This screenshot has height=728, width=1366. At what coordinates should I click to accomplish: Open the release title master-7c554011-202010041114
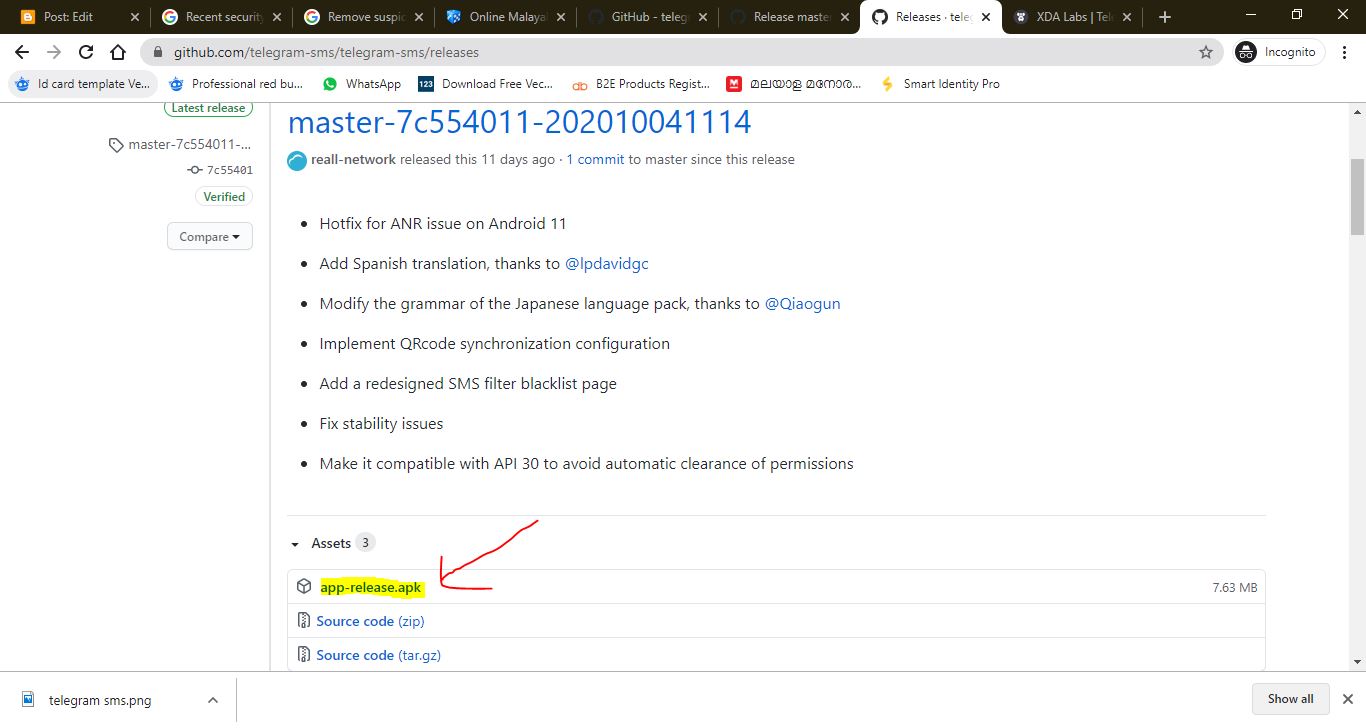[519, 122]
